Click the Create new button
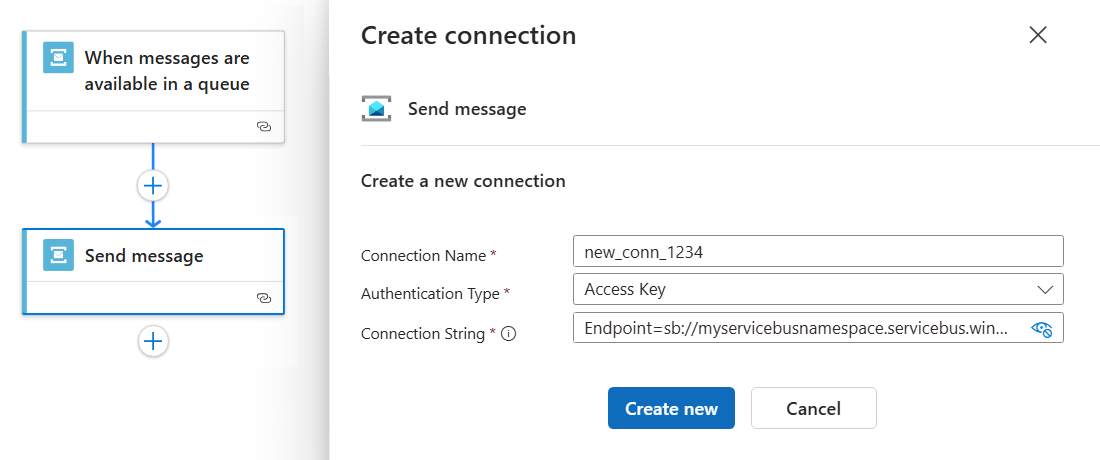The image size is (1100, 460). 671,408
